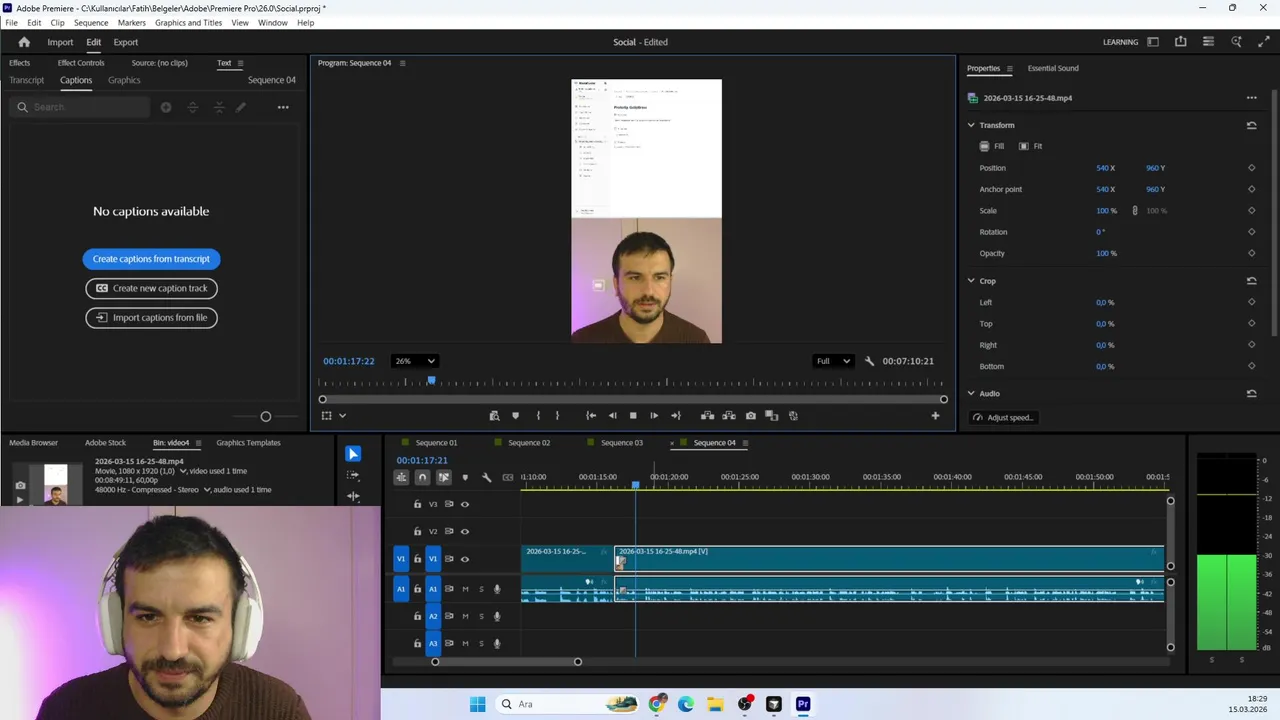The image size is (1280, 720).
Task: Open Program monitor settings wrench
Action: [869, 361]
